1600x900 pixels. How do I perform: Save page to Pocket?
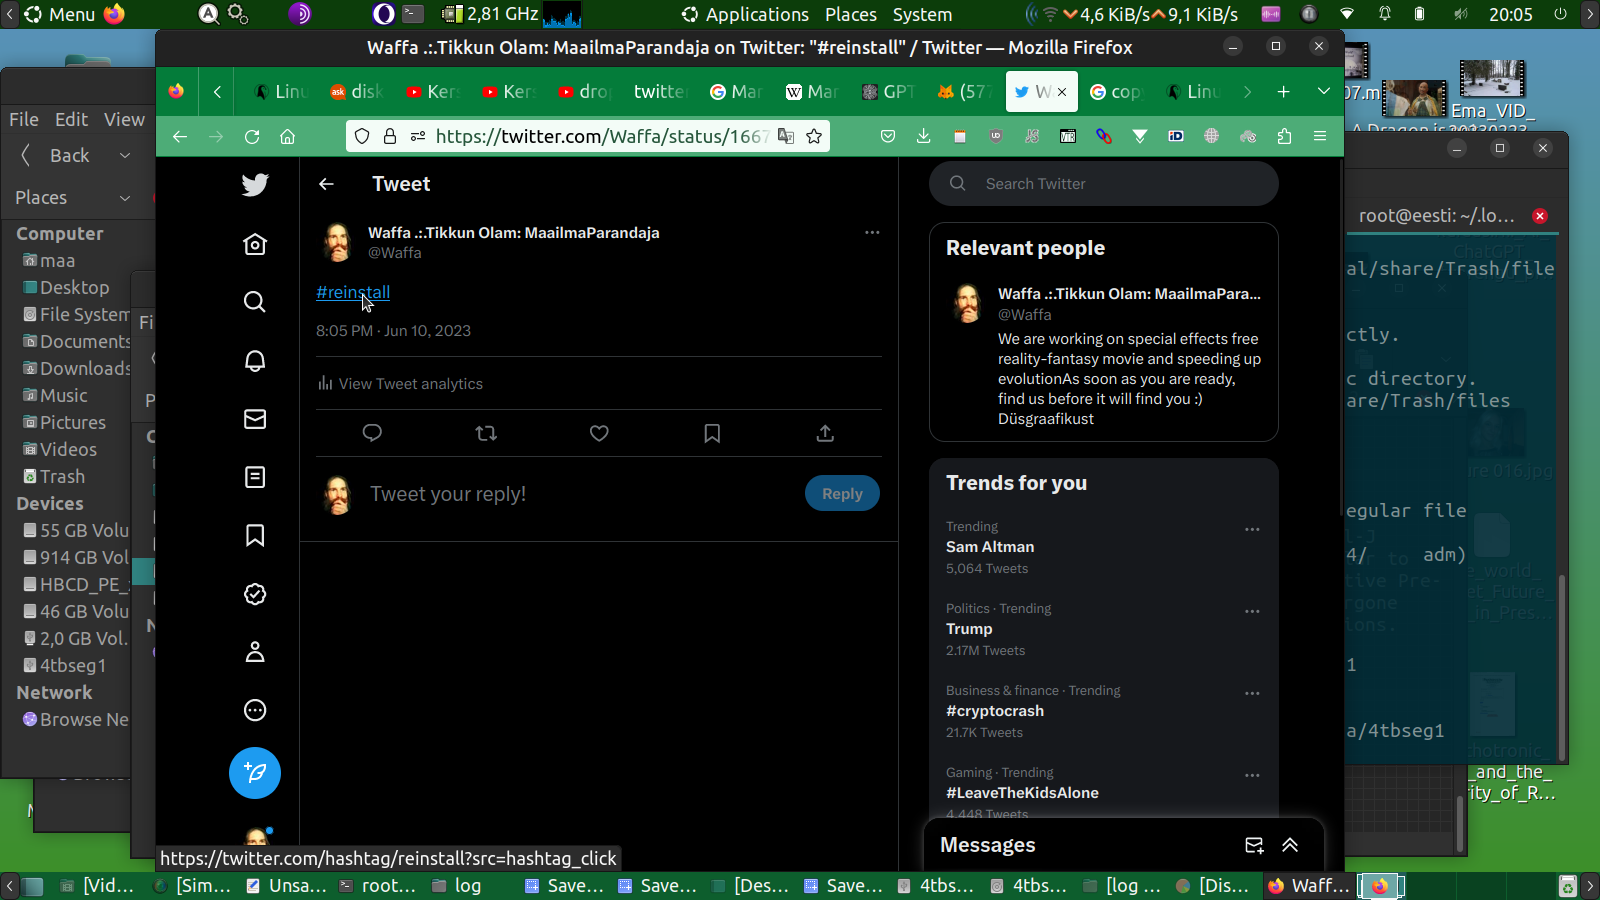coord(887,136)
